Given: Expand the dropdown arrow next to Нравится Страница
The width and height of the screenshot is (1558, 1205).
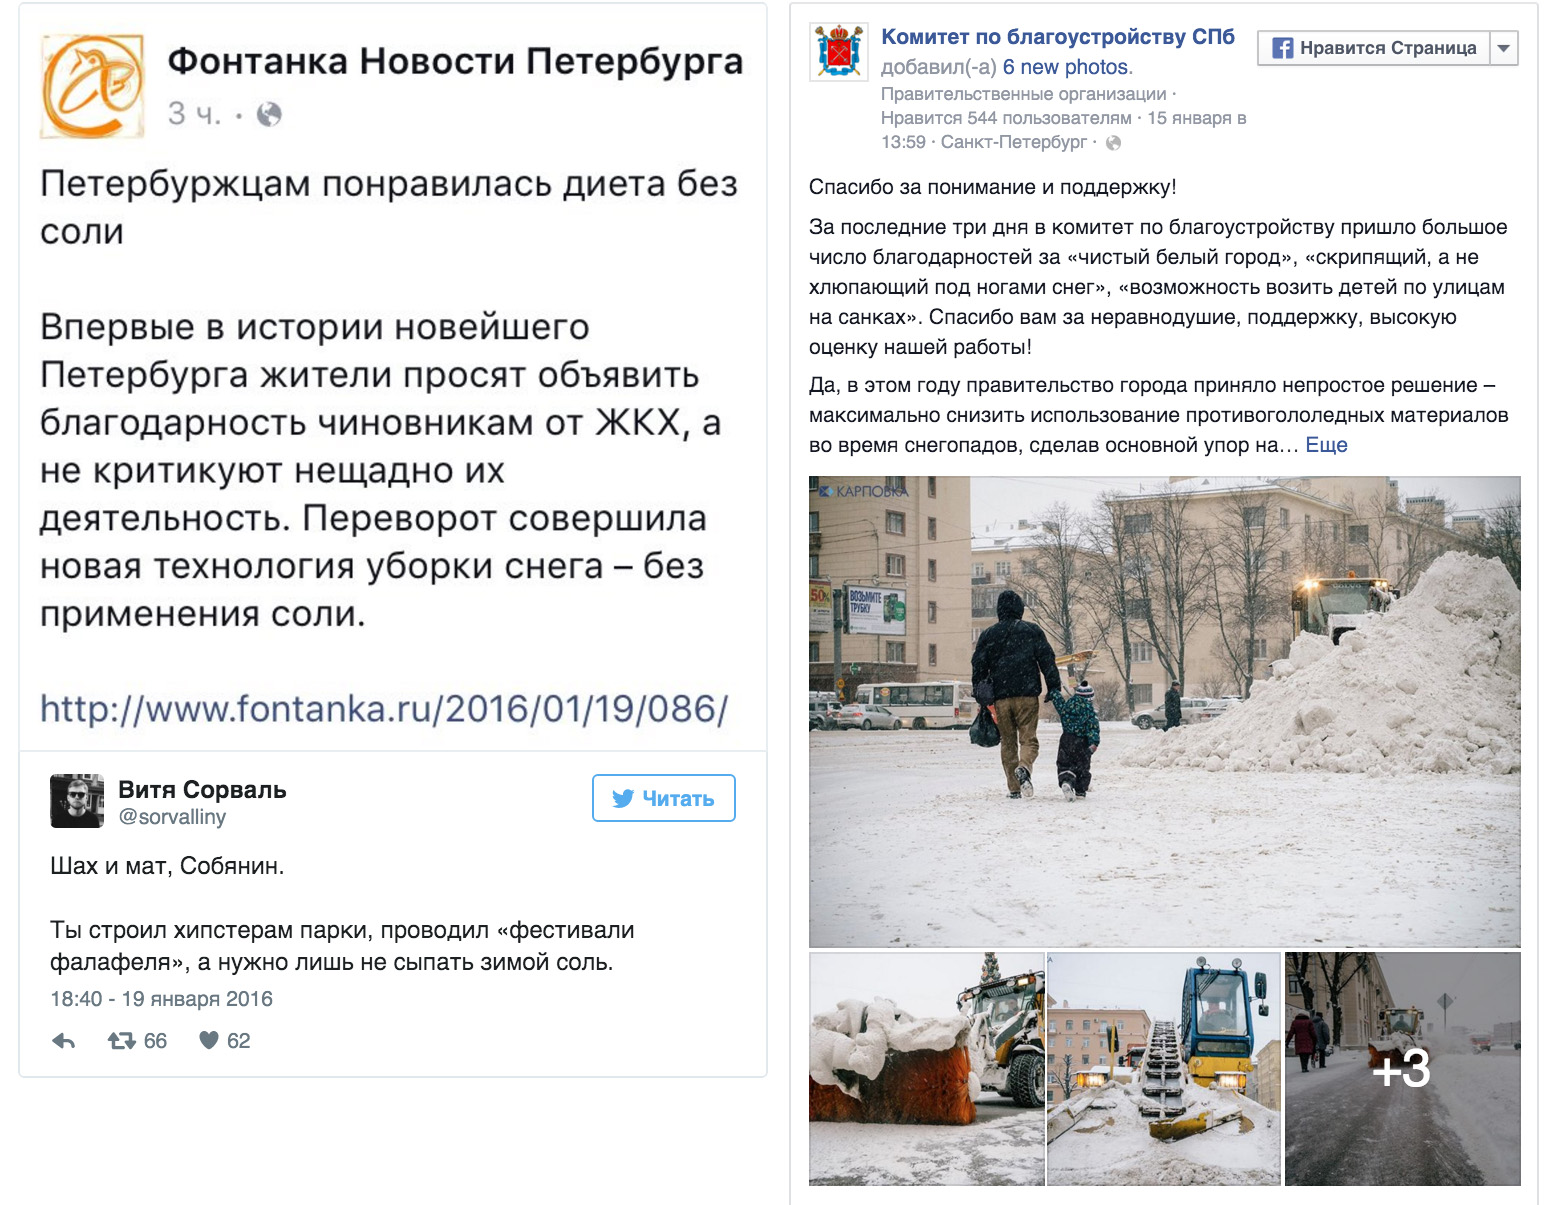Looking at the screenshot, I should point(1504,48).
